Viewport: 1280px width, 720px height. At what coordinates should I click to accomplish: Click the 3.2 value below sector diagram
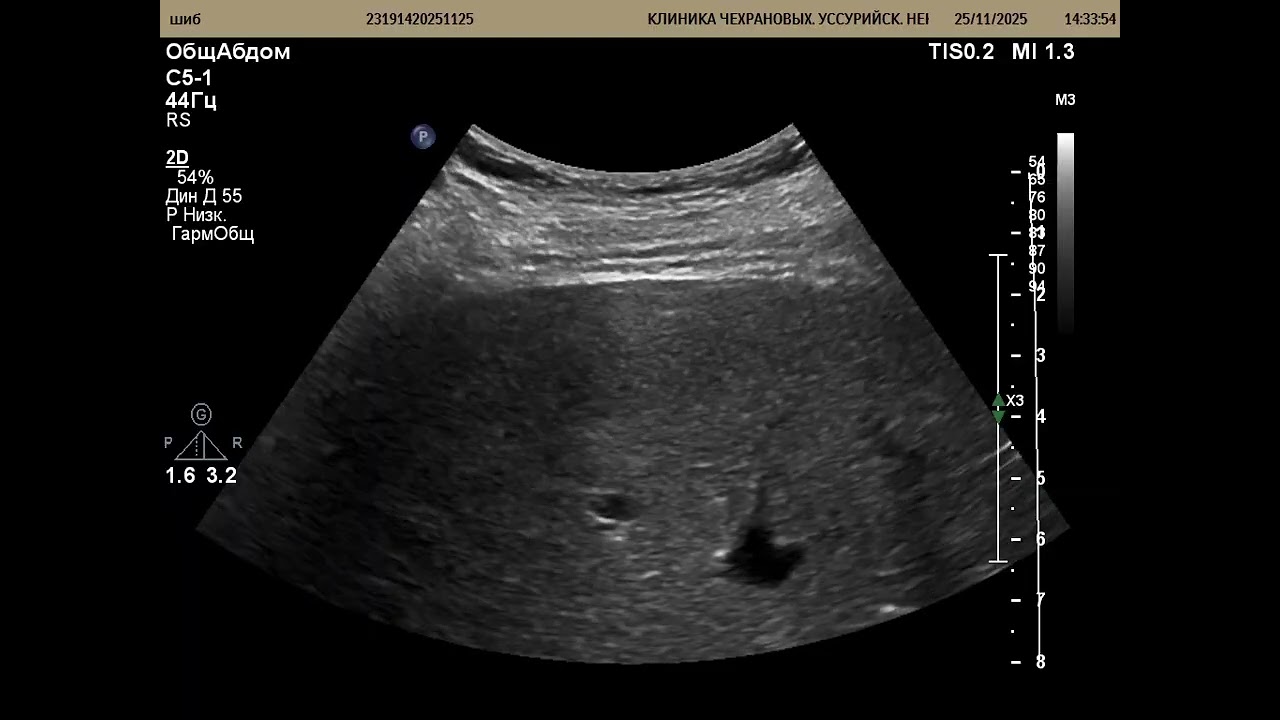click(222, 476)
